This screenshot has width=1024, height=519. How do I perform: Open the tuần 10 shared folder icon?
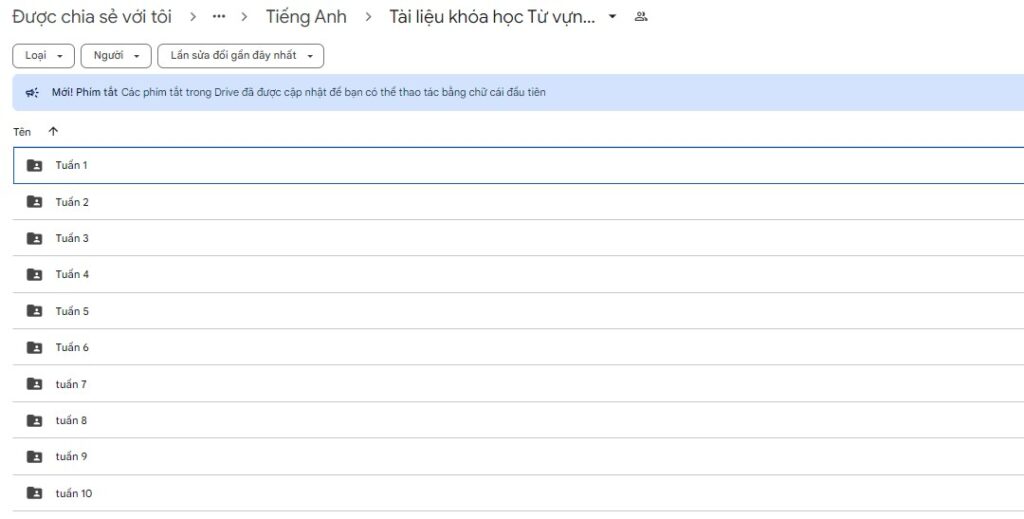35,493
